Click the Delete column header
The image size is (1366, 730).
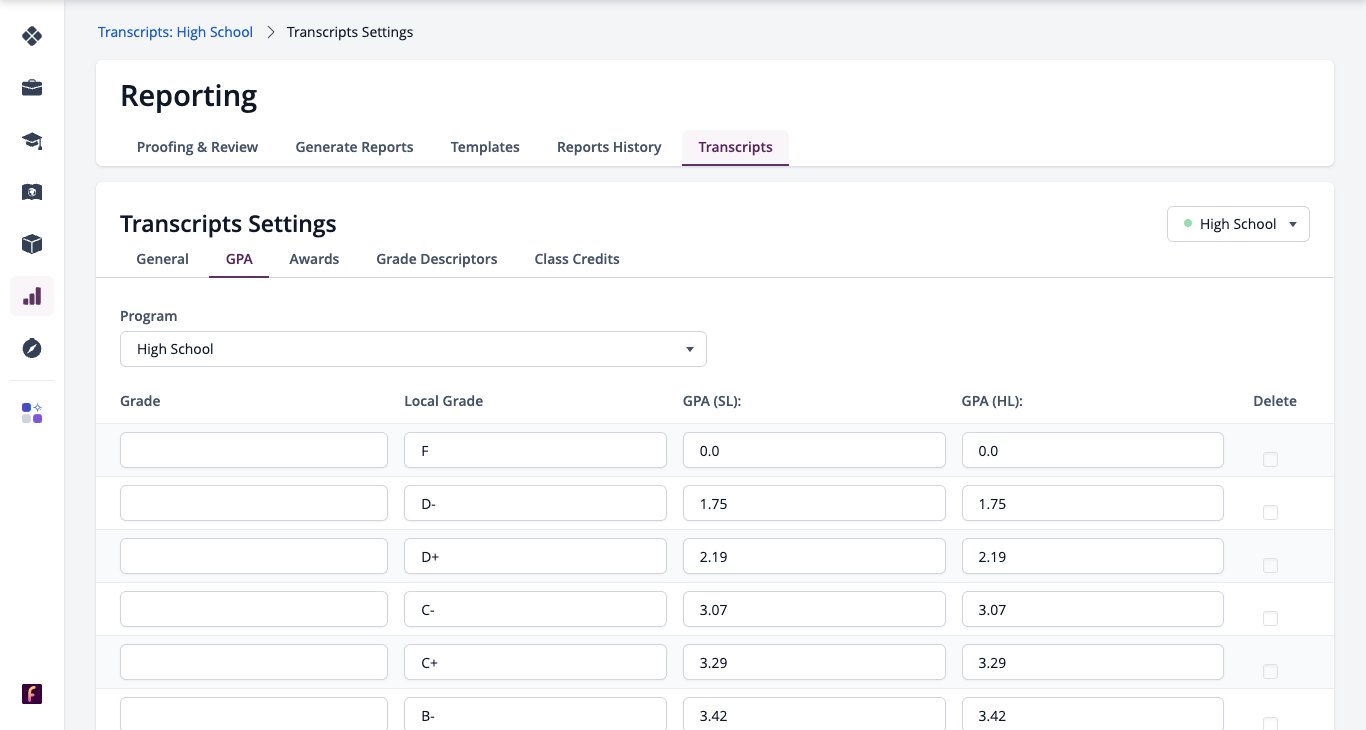pos(1275,401)
